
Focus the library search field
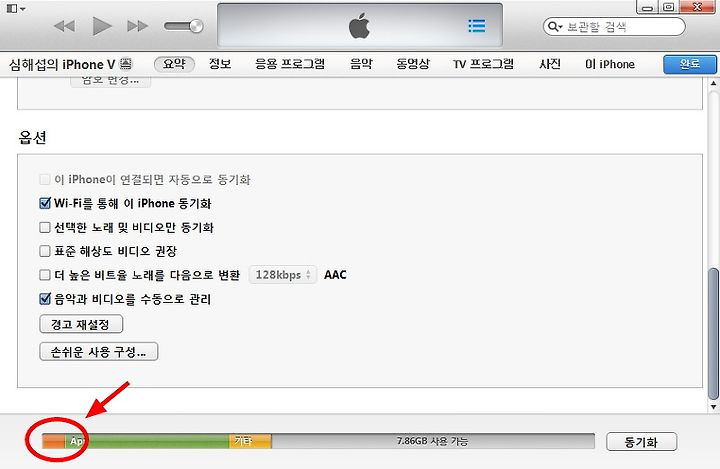613,27
